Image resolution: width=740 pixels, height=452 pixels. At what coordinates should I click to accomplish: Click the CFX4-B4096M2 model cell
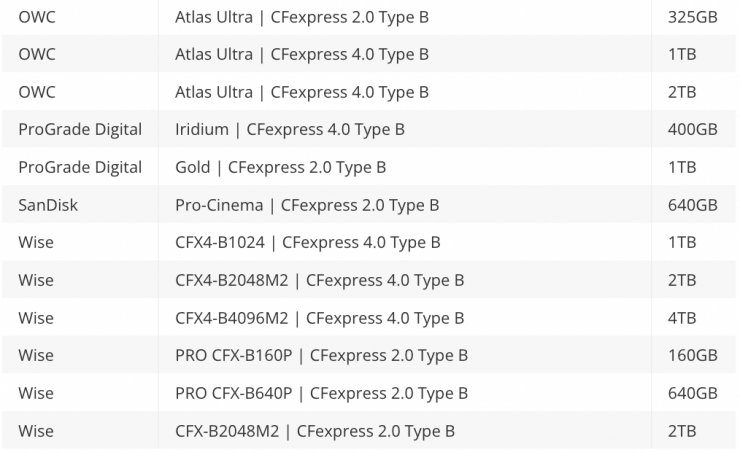coord(319,318)
